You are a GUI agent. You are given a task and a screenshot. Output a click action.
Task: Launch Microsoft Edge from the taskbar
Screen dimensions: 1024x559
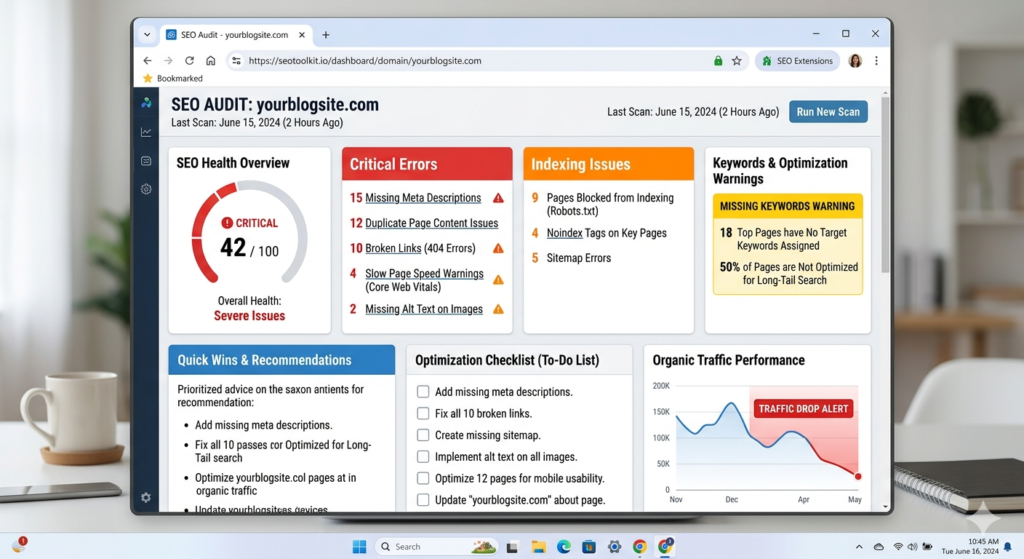(x=564, y=547)
